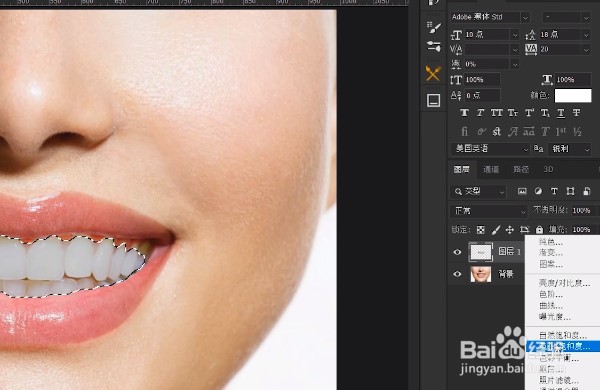Open the orange crossed-brushes Tool Presets icon
Image resolution: width=600 pixels, height=390 pixels.
[433, 73]
